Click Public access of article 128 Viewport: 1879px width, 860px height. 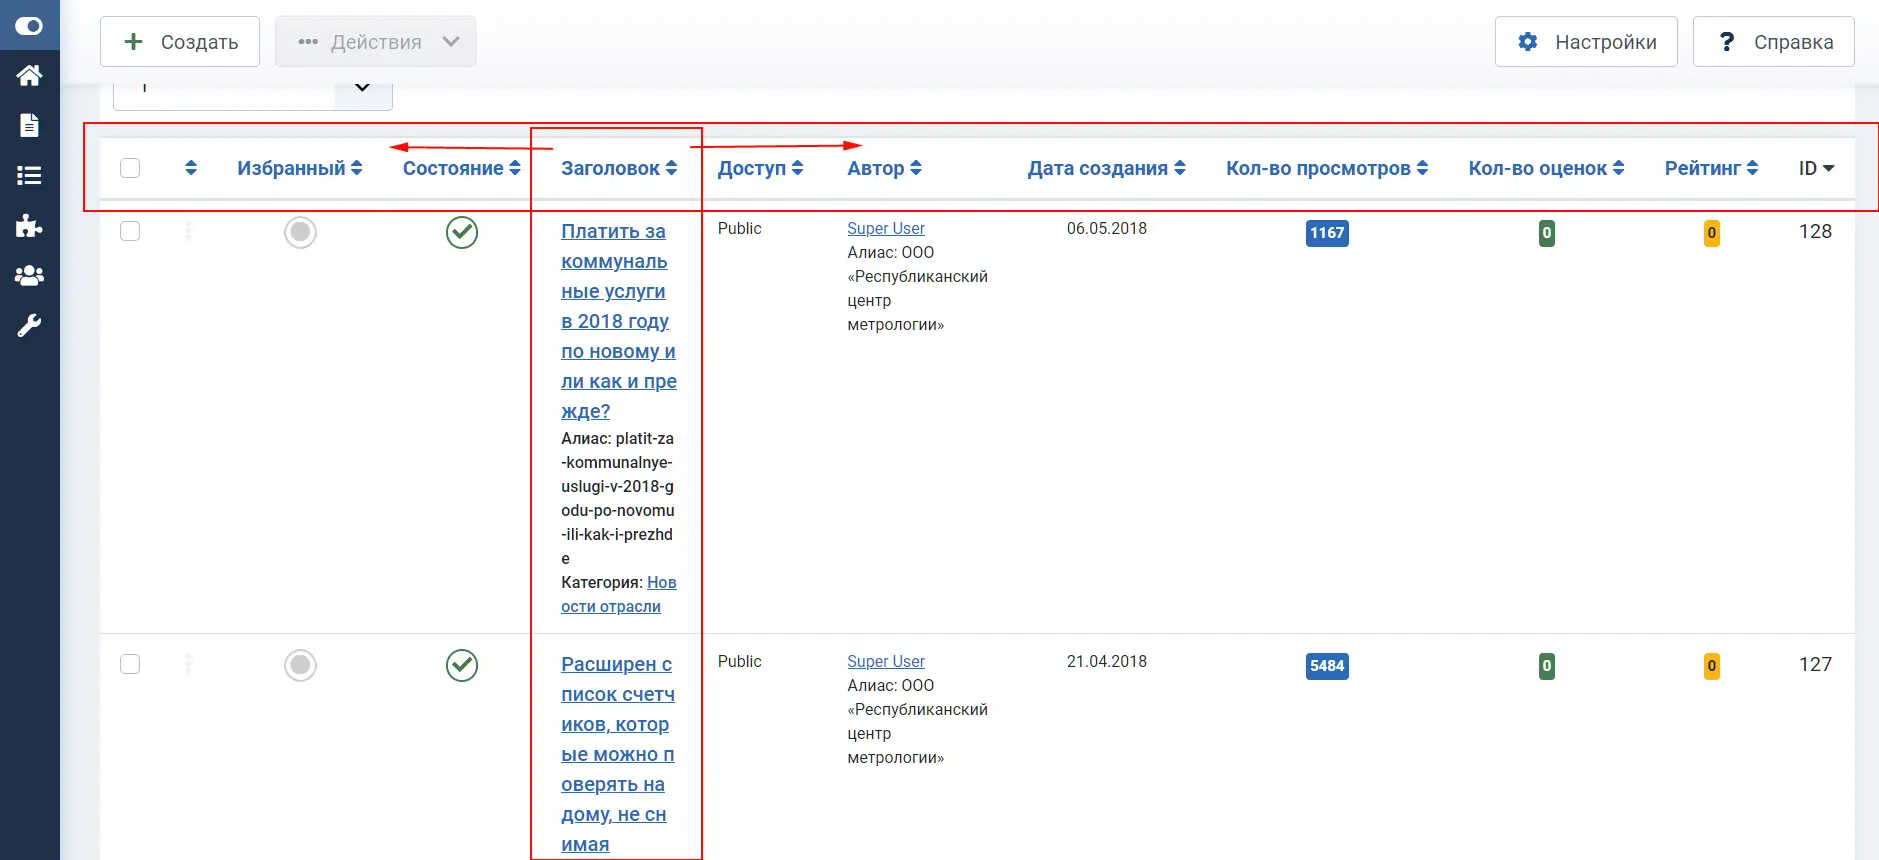(740, 228)
